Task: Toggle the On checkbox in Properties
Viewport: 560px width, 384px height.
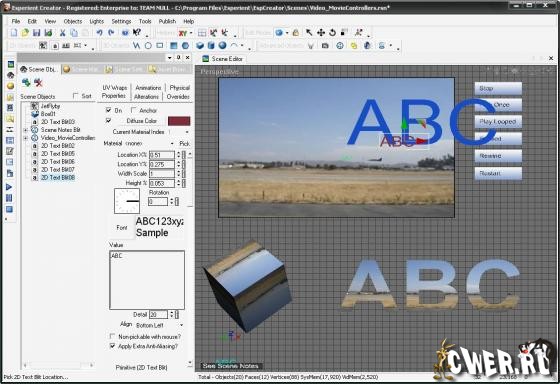Action: pyautogui.click(x=109, y=110)
